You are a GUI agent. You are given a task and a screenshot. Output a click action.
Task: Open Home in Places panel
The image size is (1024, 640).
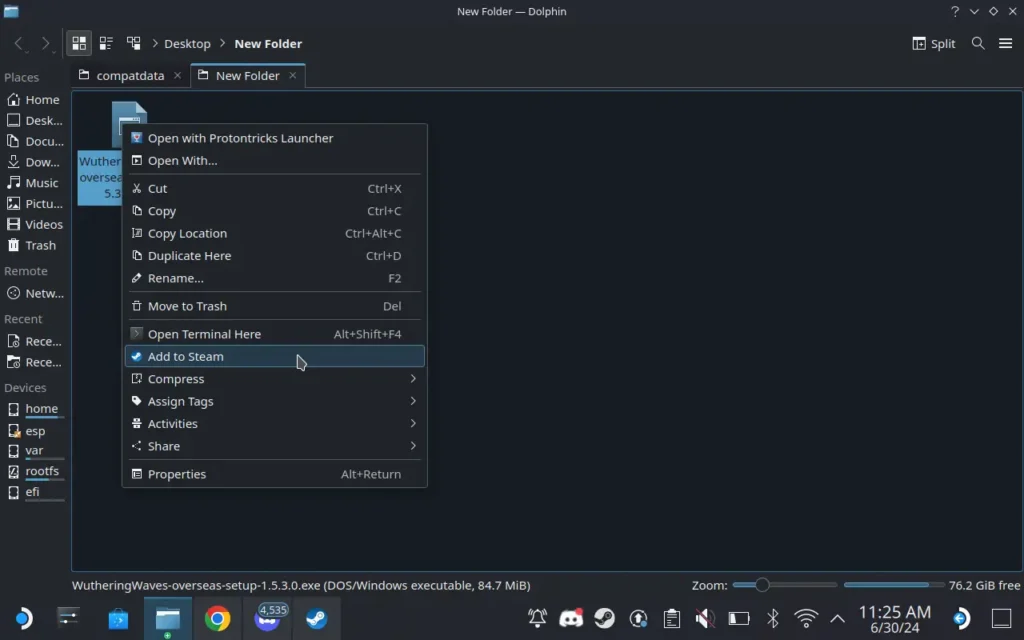35,100
